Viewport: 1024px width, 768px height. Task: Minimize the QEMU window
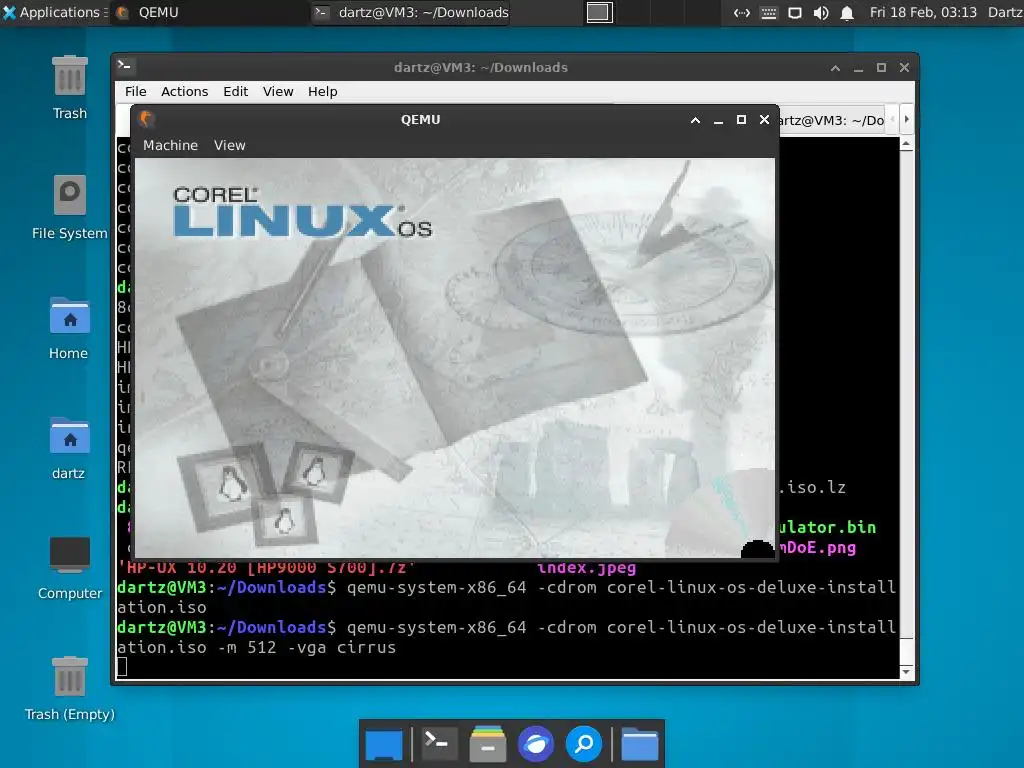click(x=718, y=120)
